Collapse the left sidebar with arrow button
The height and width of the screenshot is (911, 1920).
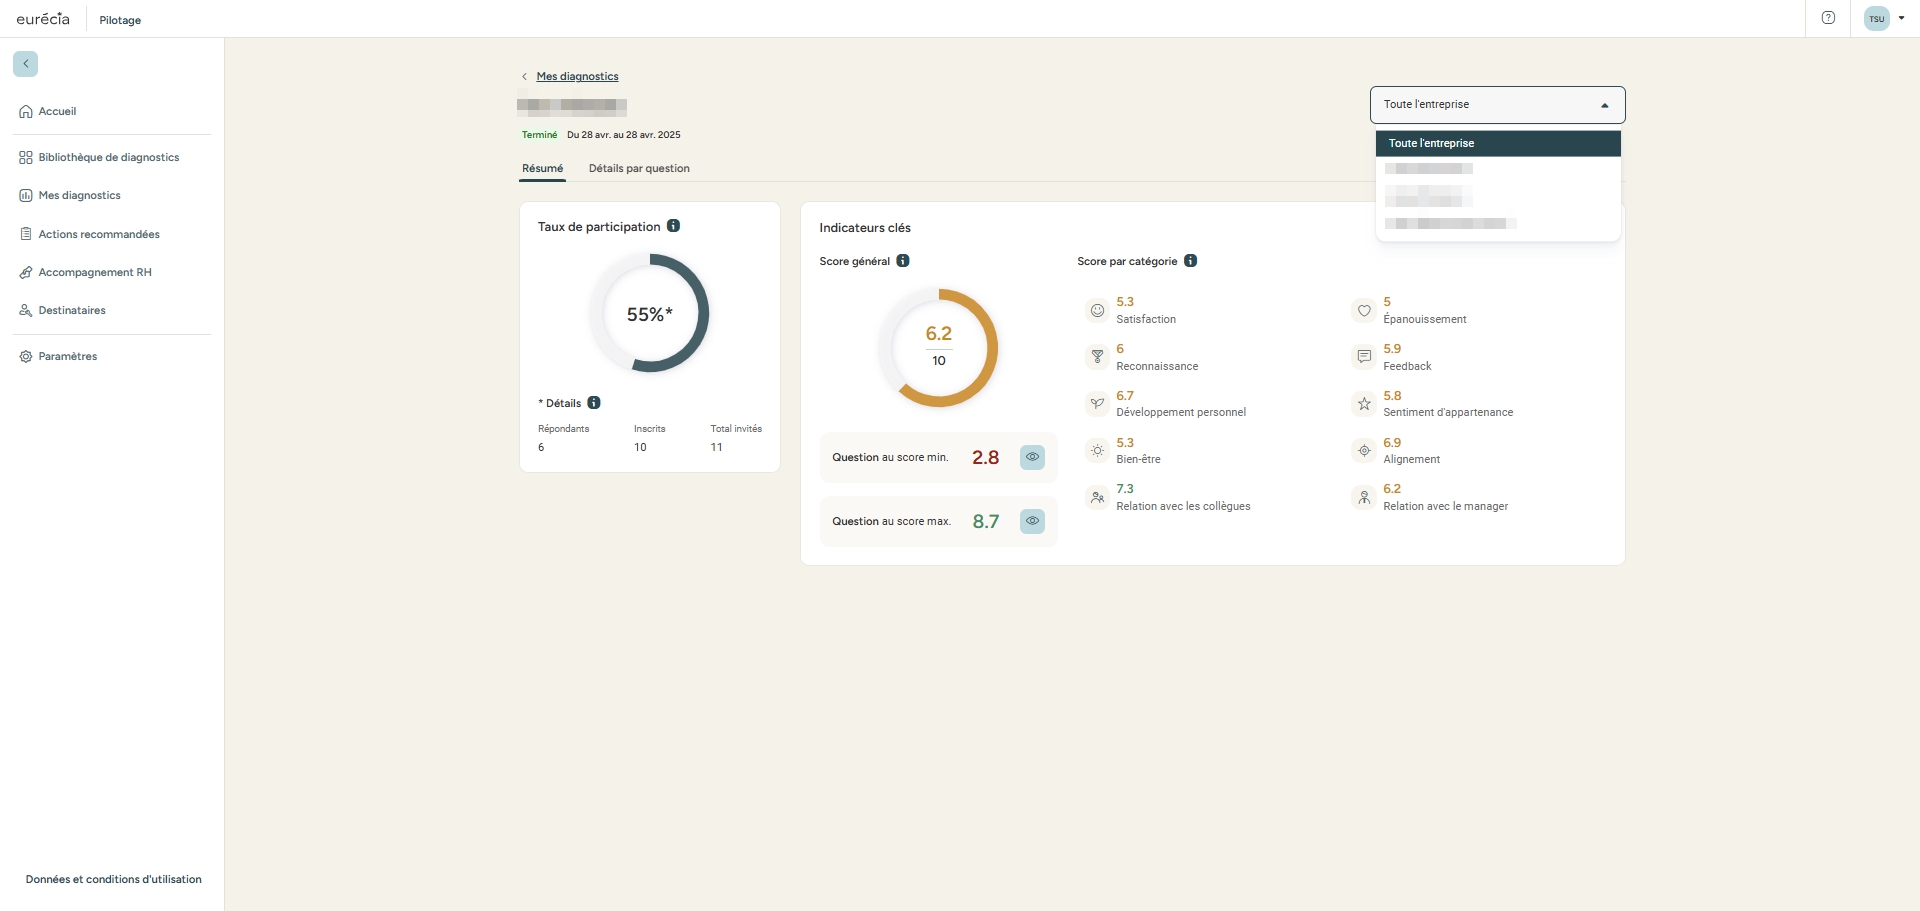(x=26, y=64)
